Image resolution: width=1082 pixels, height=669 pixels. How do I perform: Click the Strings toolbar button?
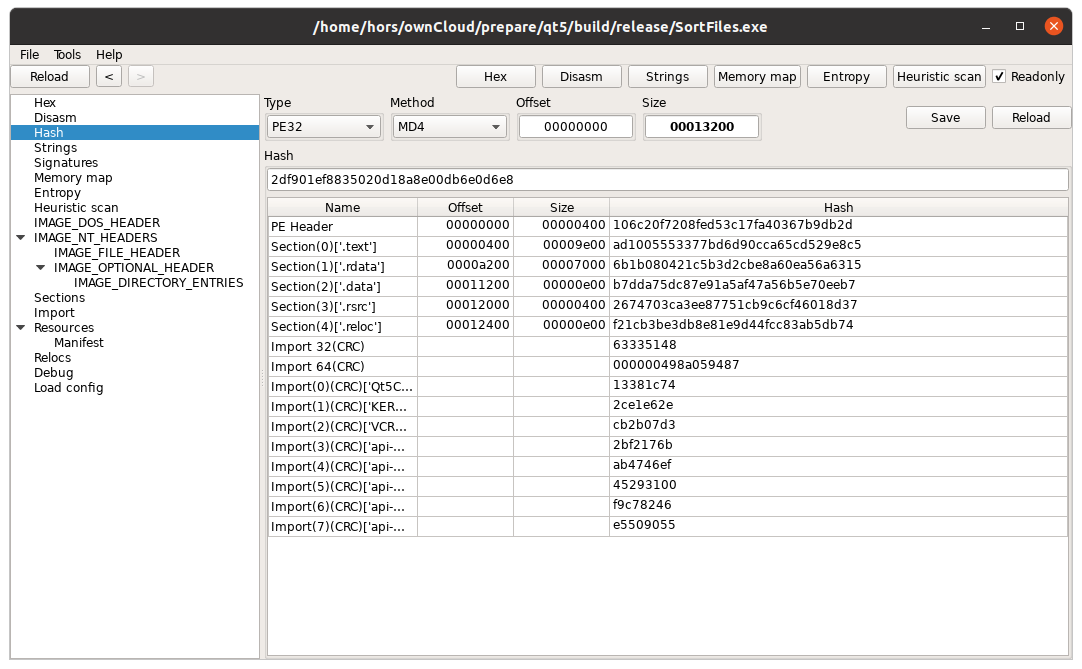pyautogui.click(x=667, y=77)
